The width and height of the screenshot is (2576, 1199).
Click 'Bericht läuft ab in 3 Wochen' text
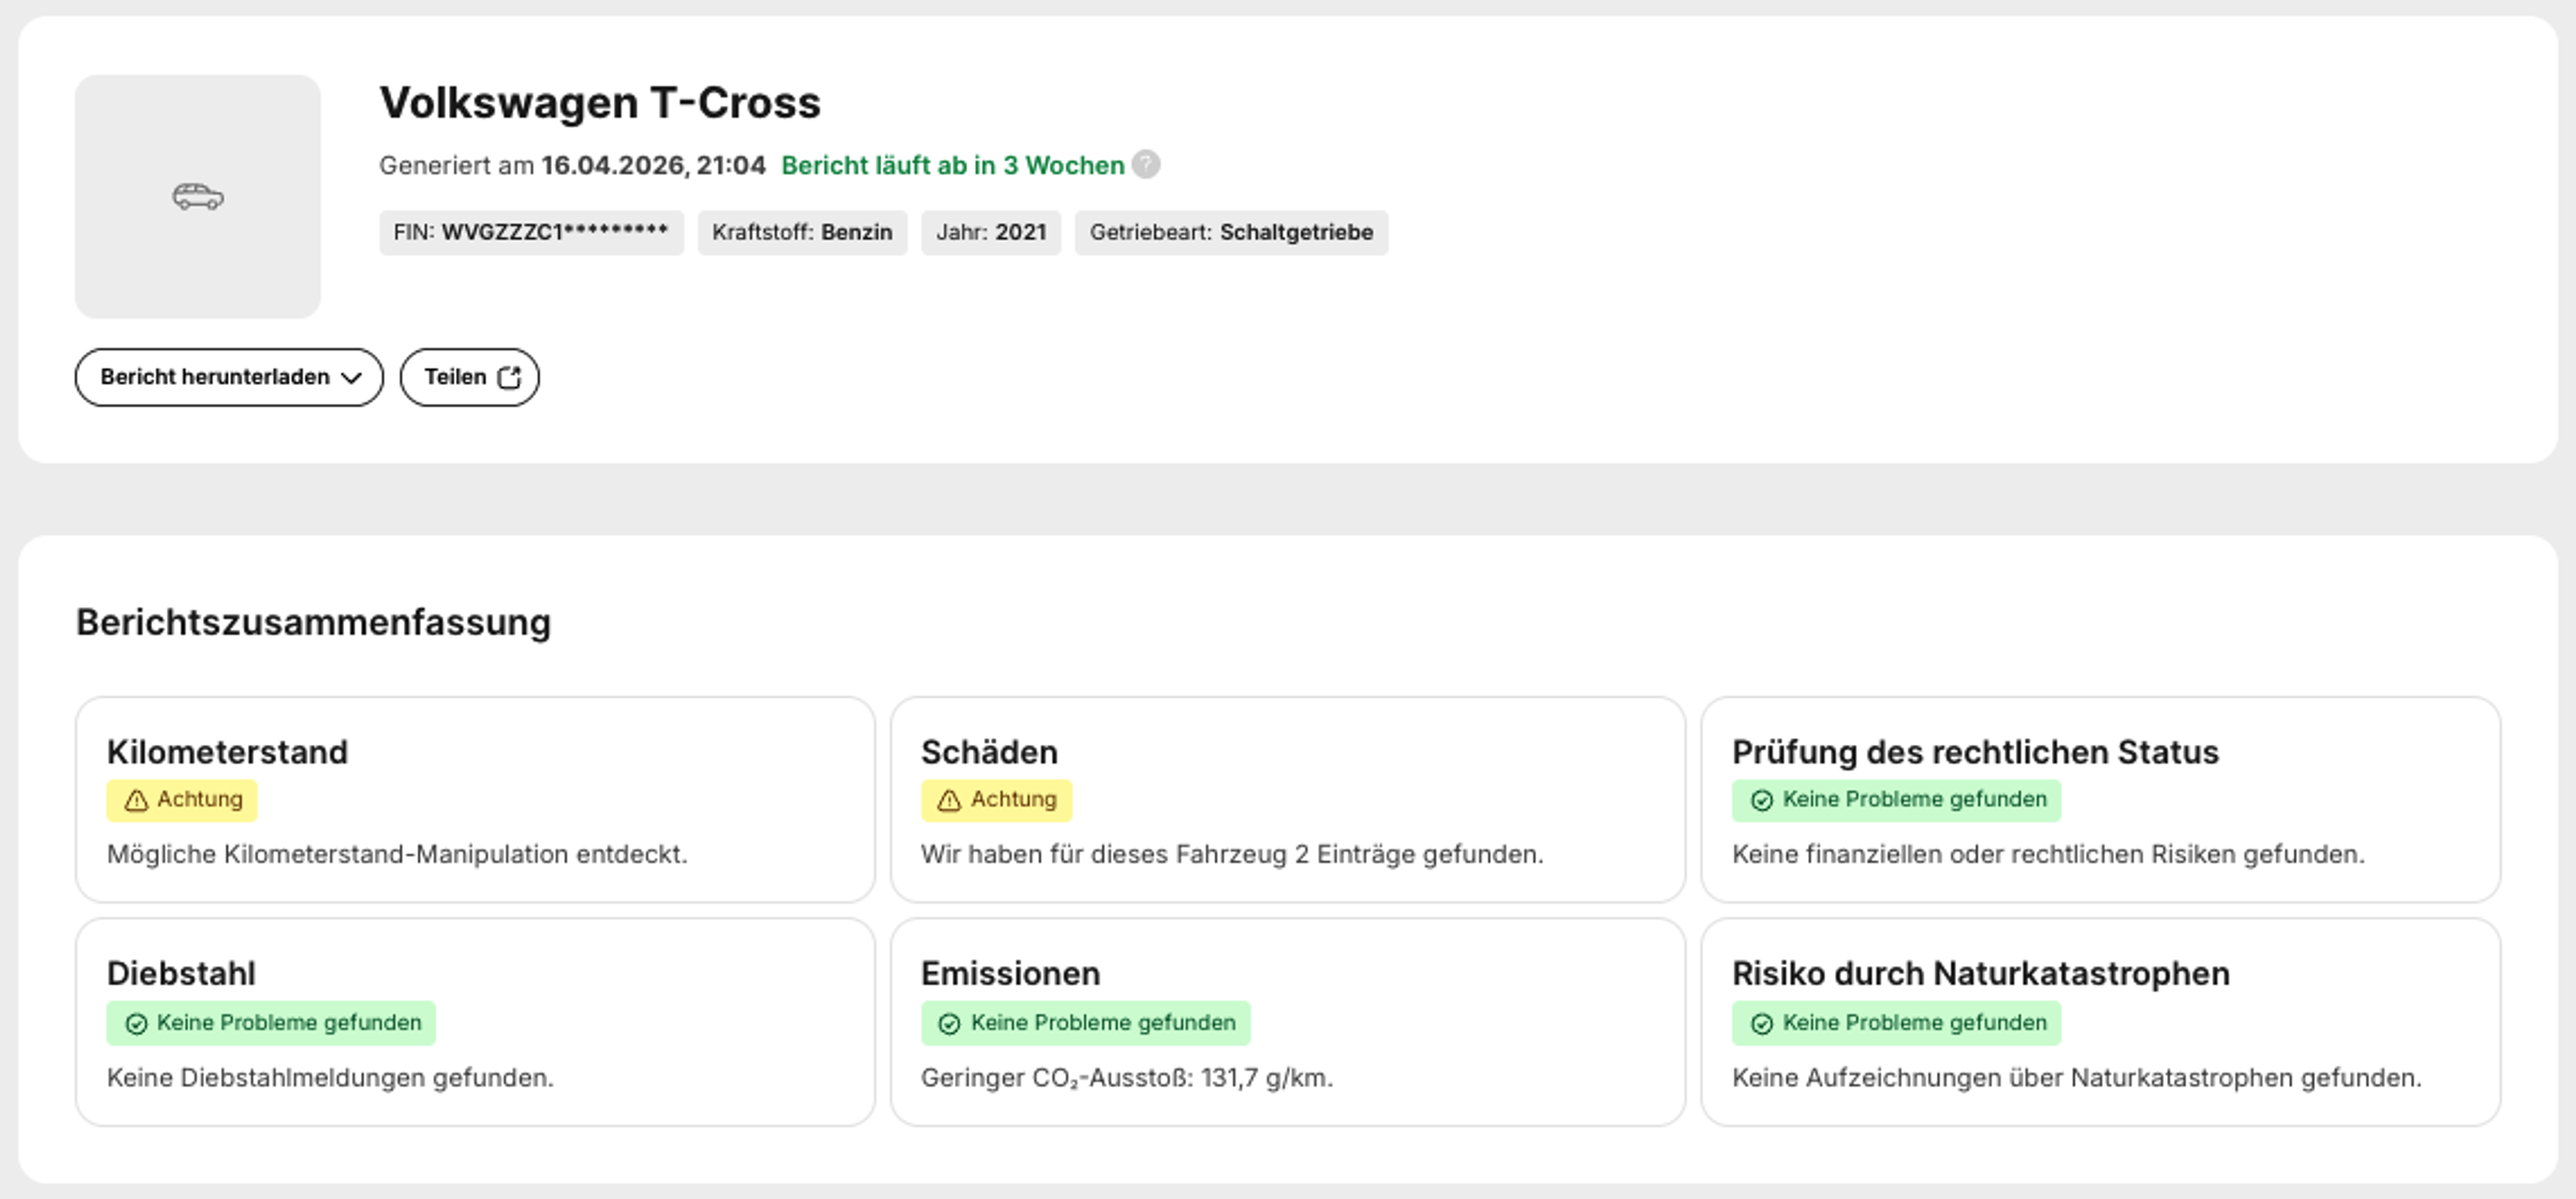(953, 165)
